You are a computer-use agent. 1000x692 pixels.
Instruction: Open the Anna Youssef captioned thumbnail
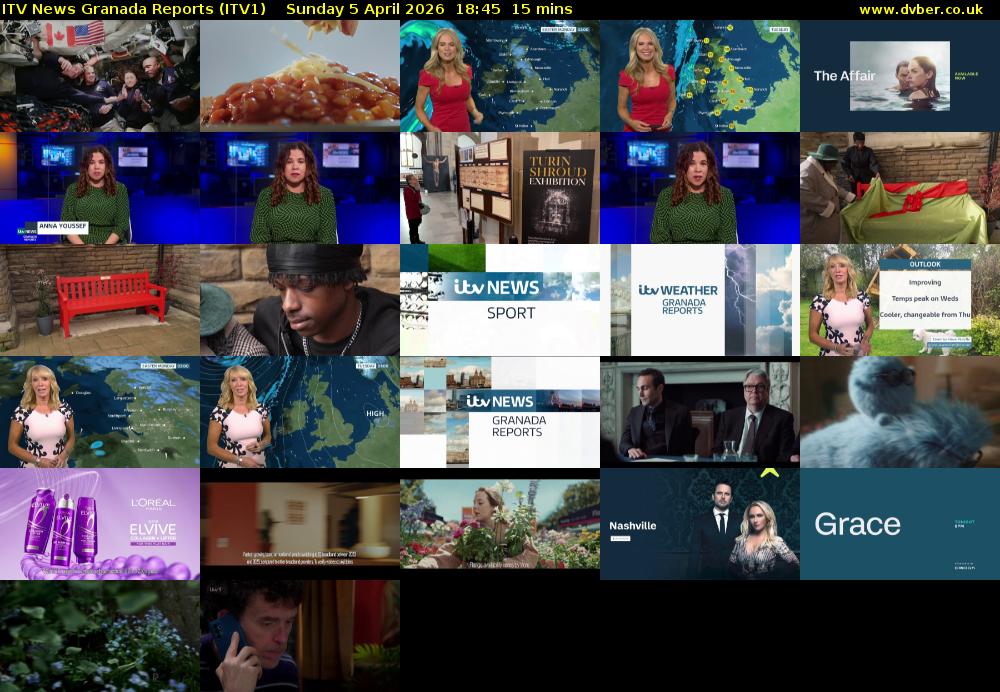(100, 188)
